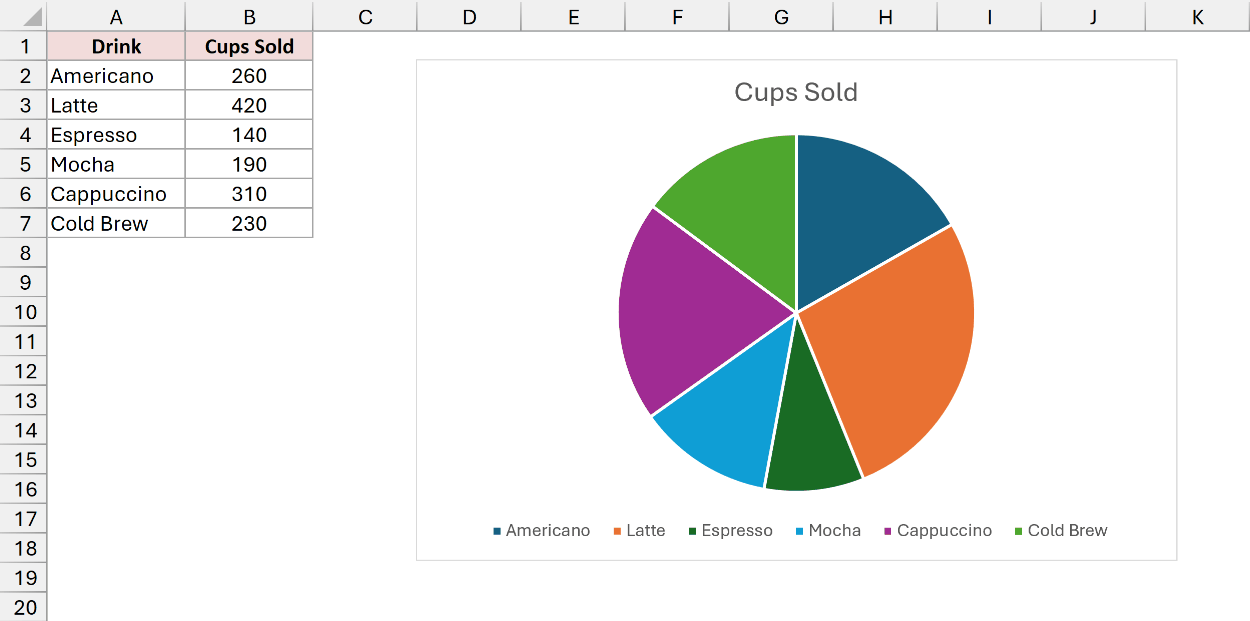Select the Cappuccino cell in column A
The width and height of the screenshot is (1250, 621).
click(116, 194)
